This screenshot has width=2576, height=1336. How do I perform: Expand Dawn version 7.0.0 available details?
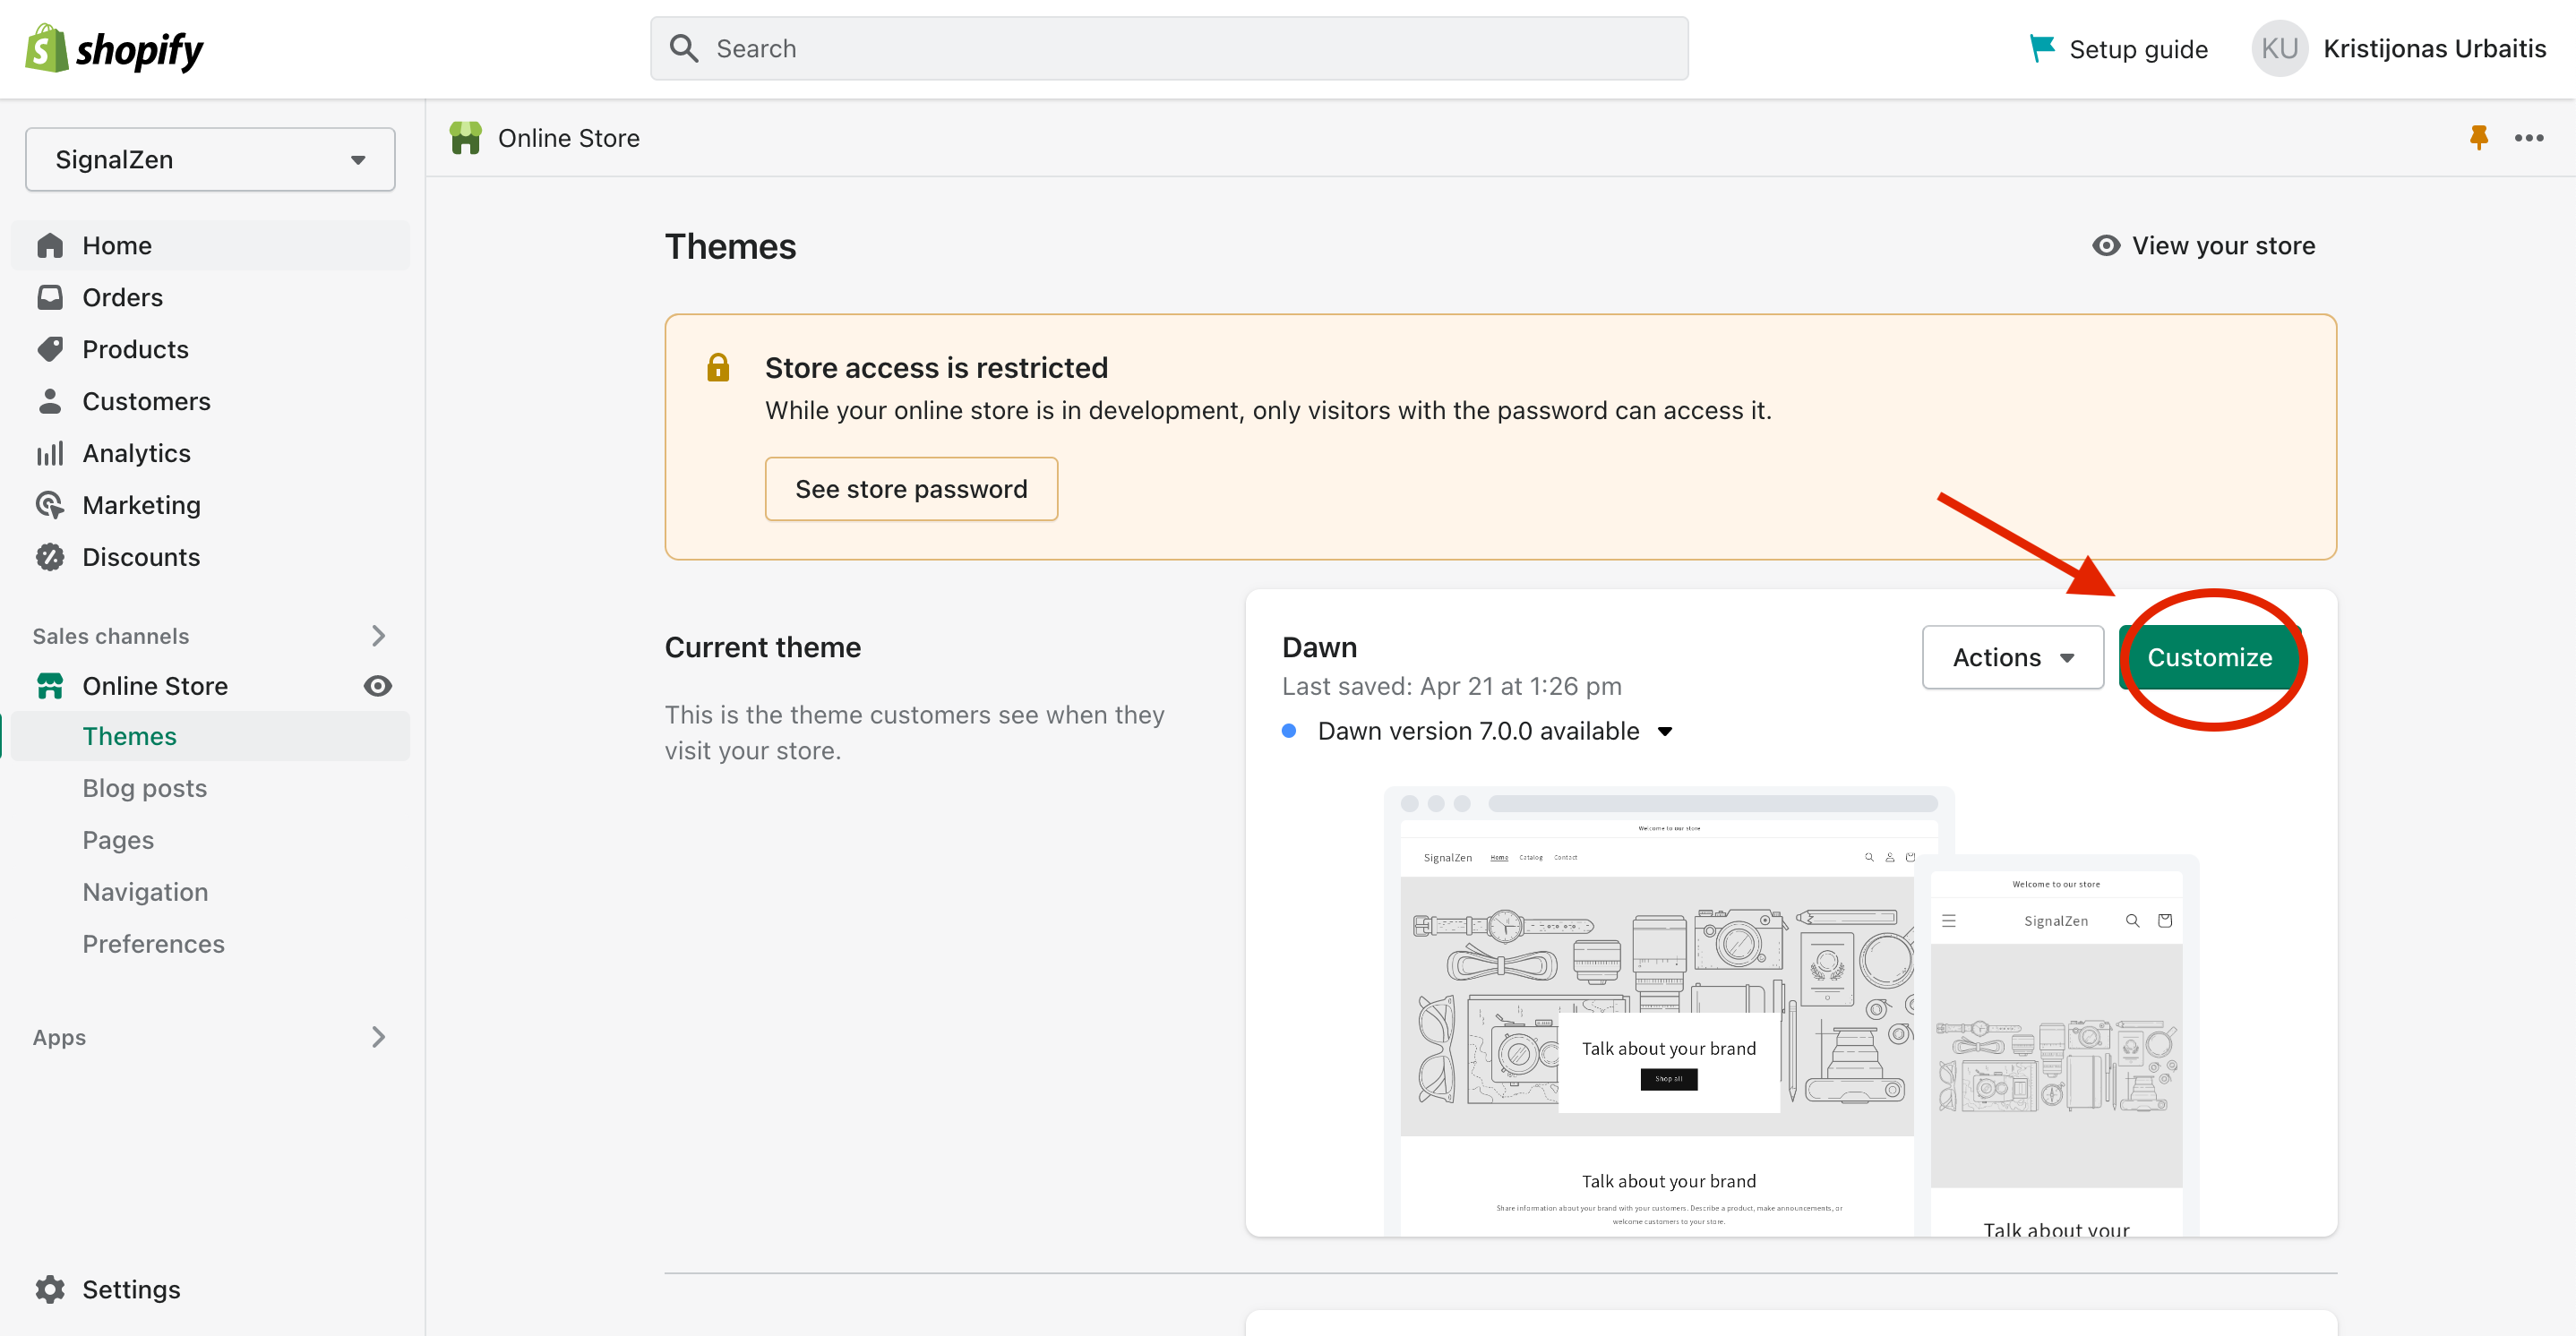point(1664,731)
